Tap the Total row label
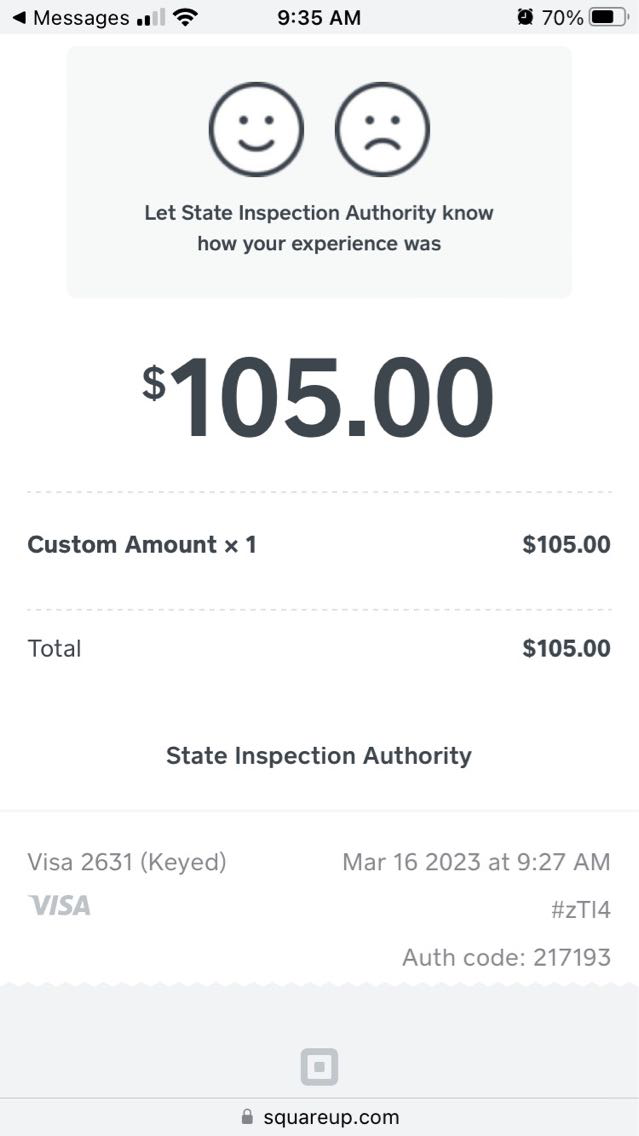The width and height of the screenshot is (639, 1136). click(x=55, y=648)
